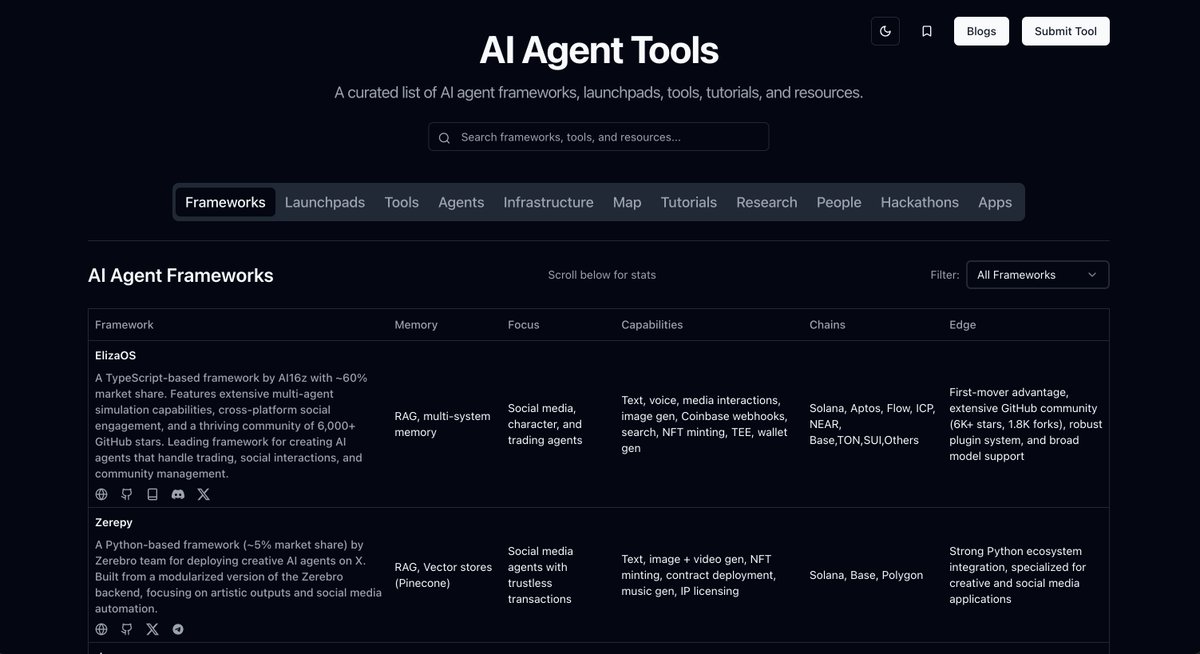This screenshot has height=654, width=1200.
Task: Switch to the Research tab
Action: (x=767, y=202)
